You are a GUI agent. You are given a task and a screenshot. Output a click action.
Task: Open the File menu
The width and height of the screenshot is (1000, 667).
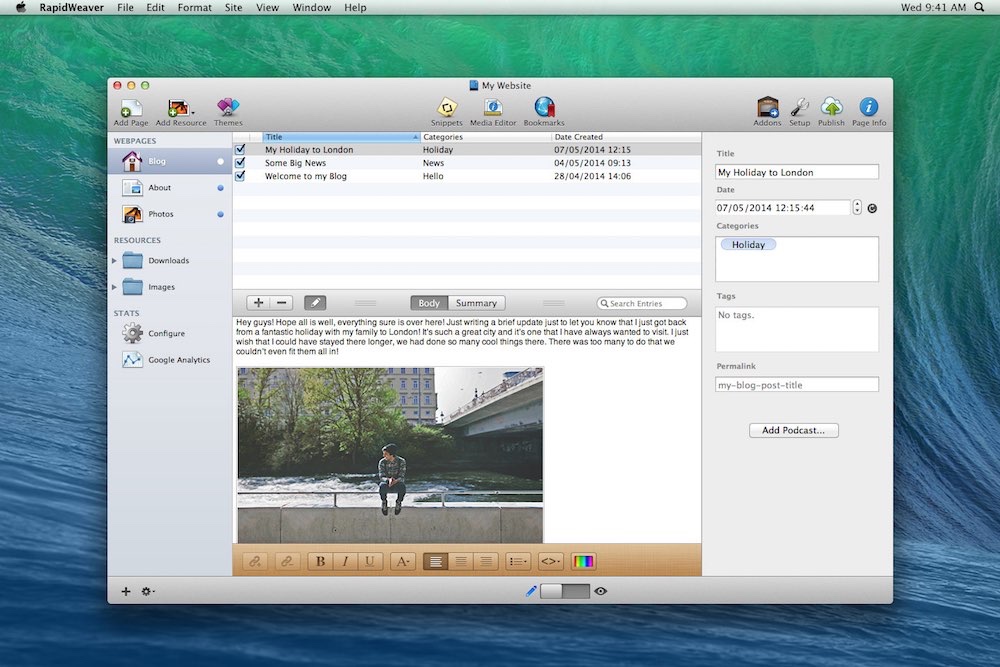click(126, 8)
